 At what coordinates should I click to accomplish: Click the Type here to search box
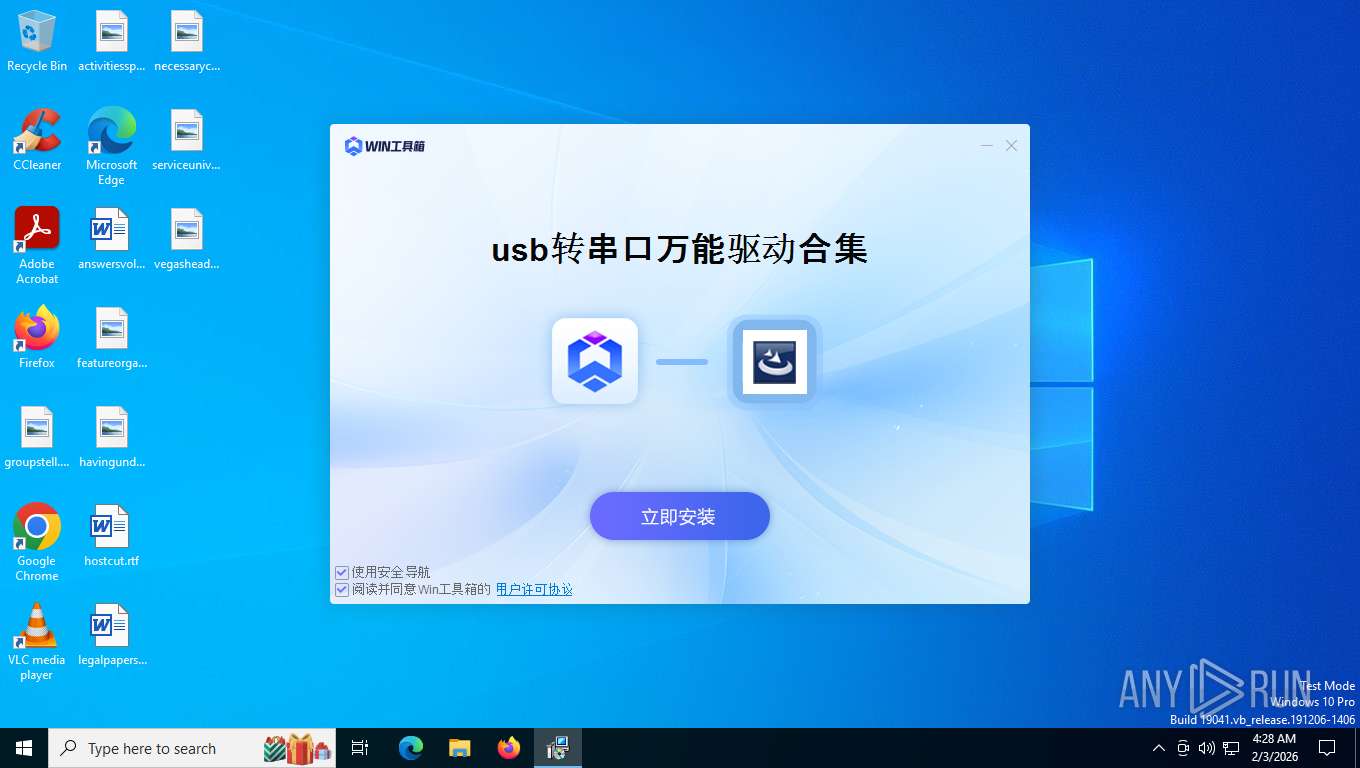click(192, 748)
